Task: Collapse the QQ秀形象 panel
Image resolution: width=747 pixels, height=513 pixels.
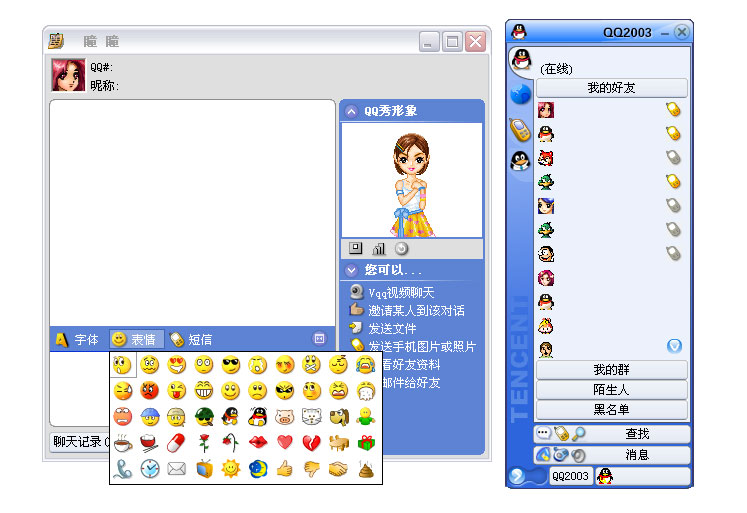Action: tap(351, 111)
